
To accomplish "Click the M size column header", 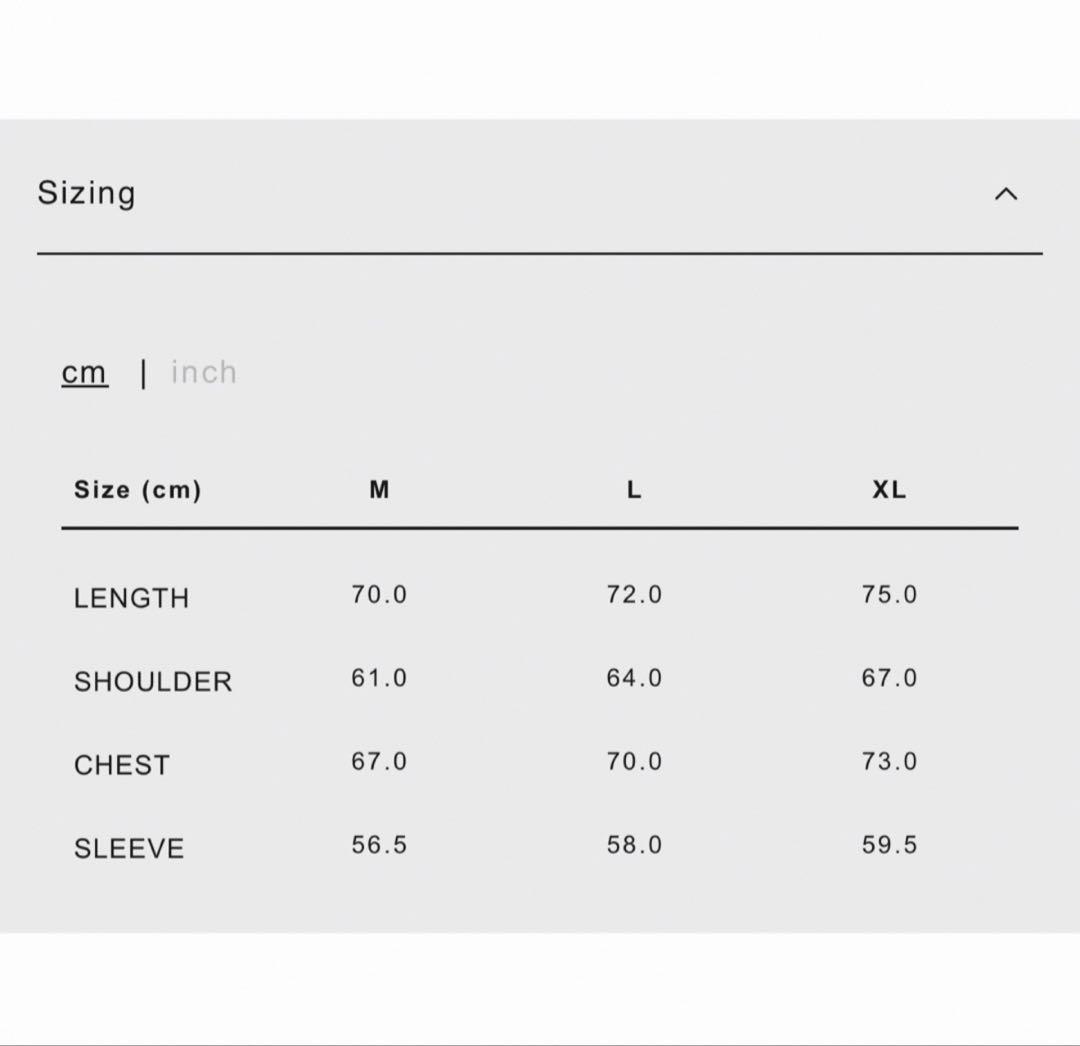I will tap(379, 490).
